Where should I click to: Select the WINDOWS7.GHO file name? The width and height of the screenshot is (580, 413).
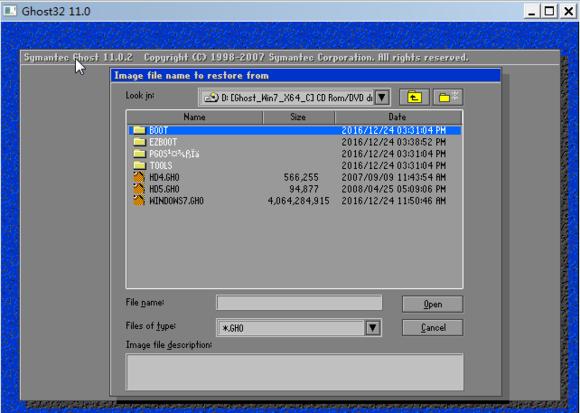(176, 201)
